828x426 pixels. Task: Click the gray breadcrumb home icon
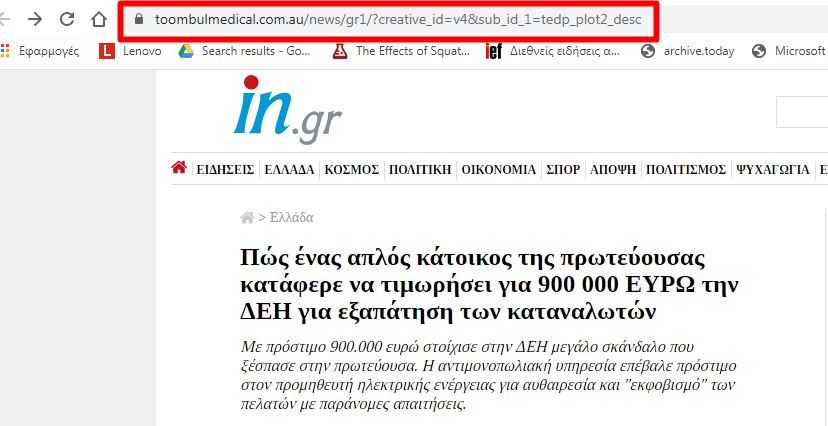pyautogui.click(x=247, y=217)
